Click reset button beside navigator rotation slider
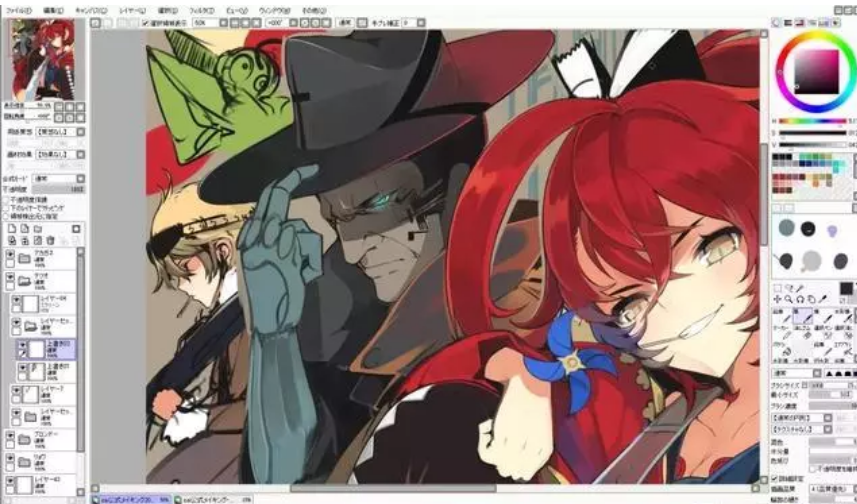 tap(80, 118)
